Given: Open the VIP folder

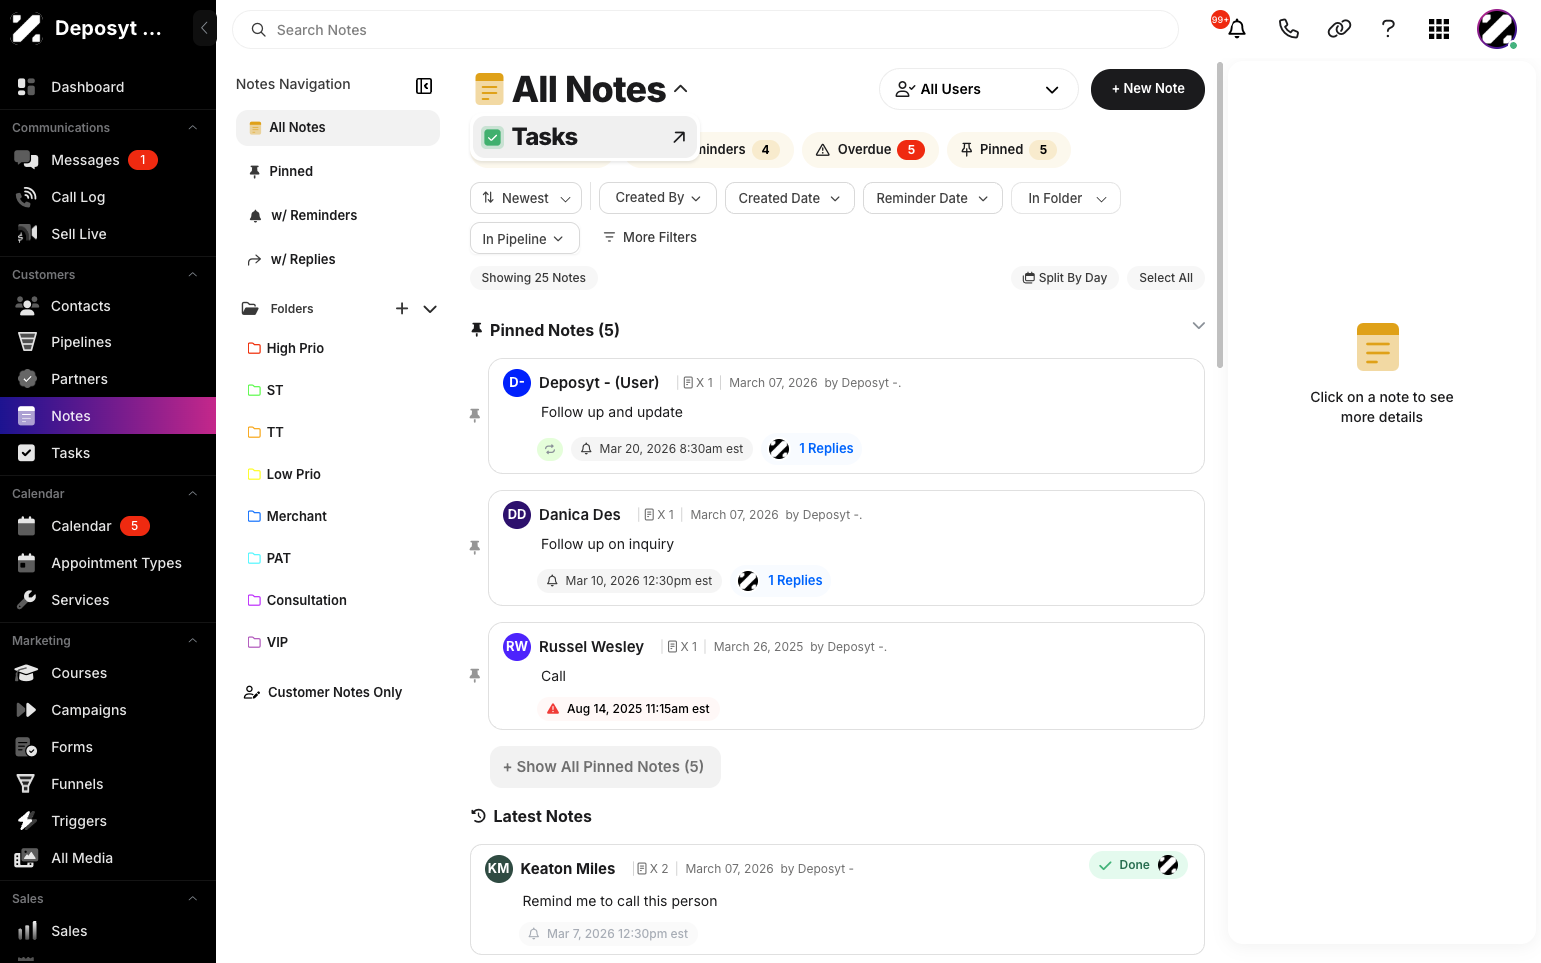Looking at the screenshot, I should tap(268, 642).
